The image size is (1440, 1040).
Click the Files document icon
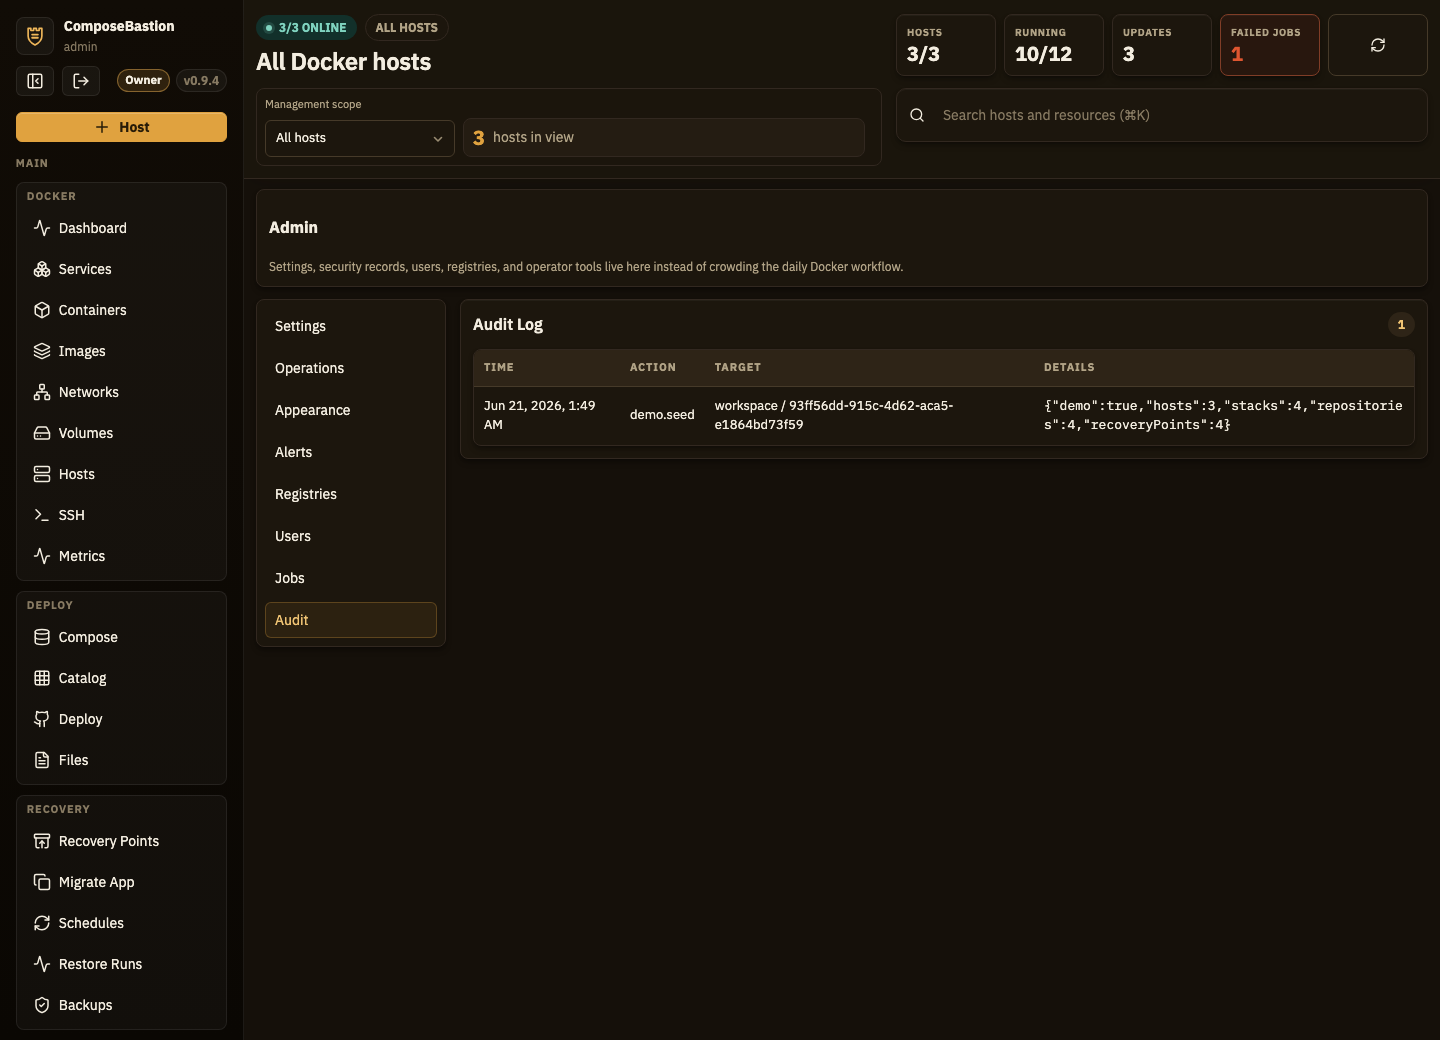point(42,760)
